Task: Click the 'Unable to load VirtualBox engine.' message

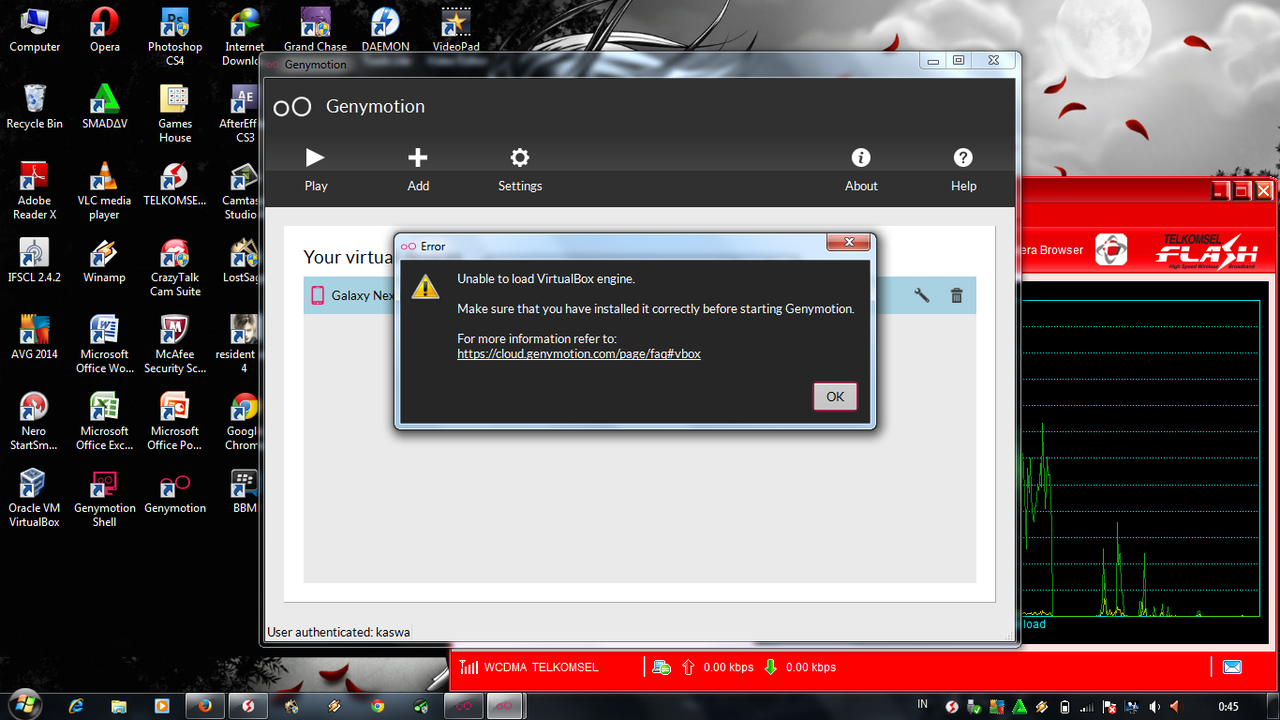Action: (x=546, y=279)
